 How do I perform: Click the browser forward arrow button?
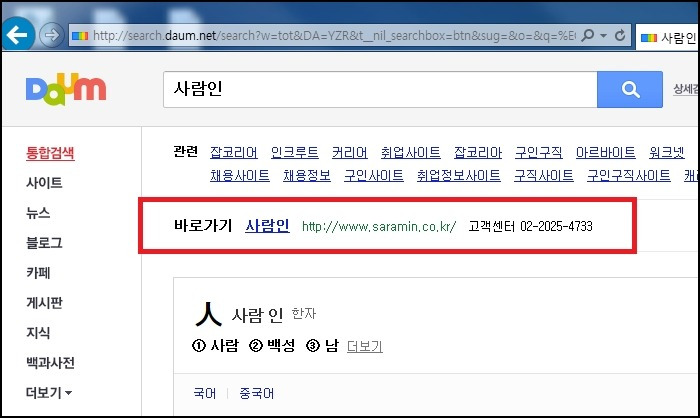pyautogui.click(x=51, y=35)
